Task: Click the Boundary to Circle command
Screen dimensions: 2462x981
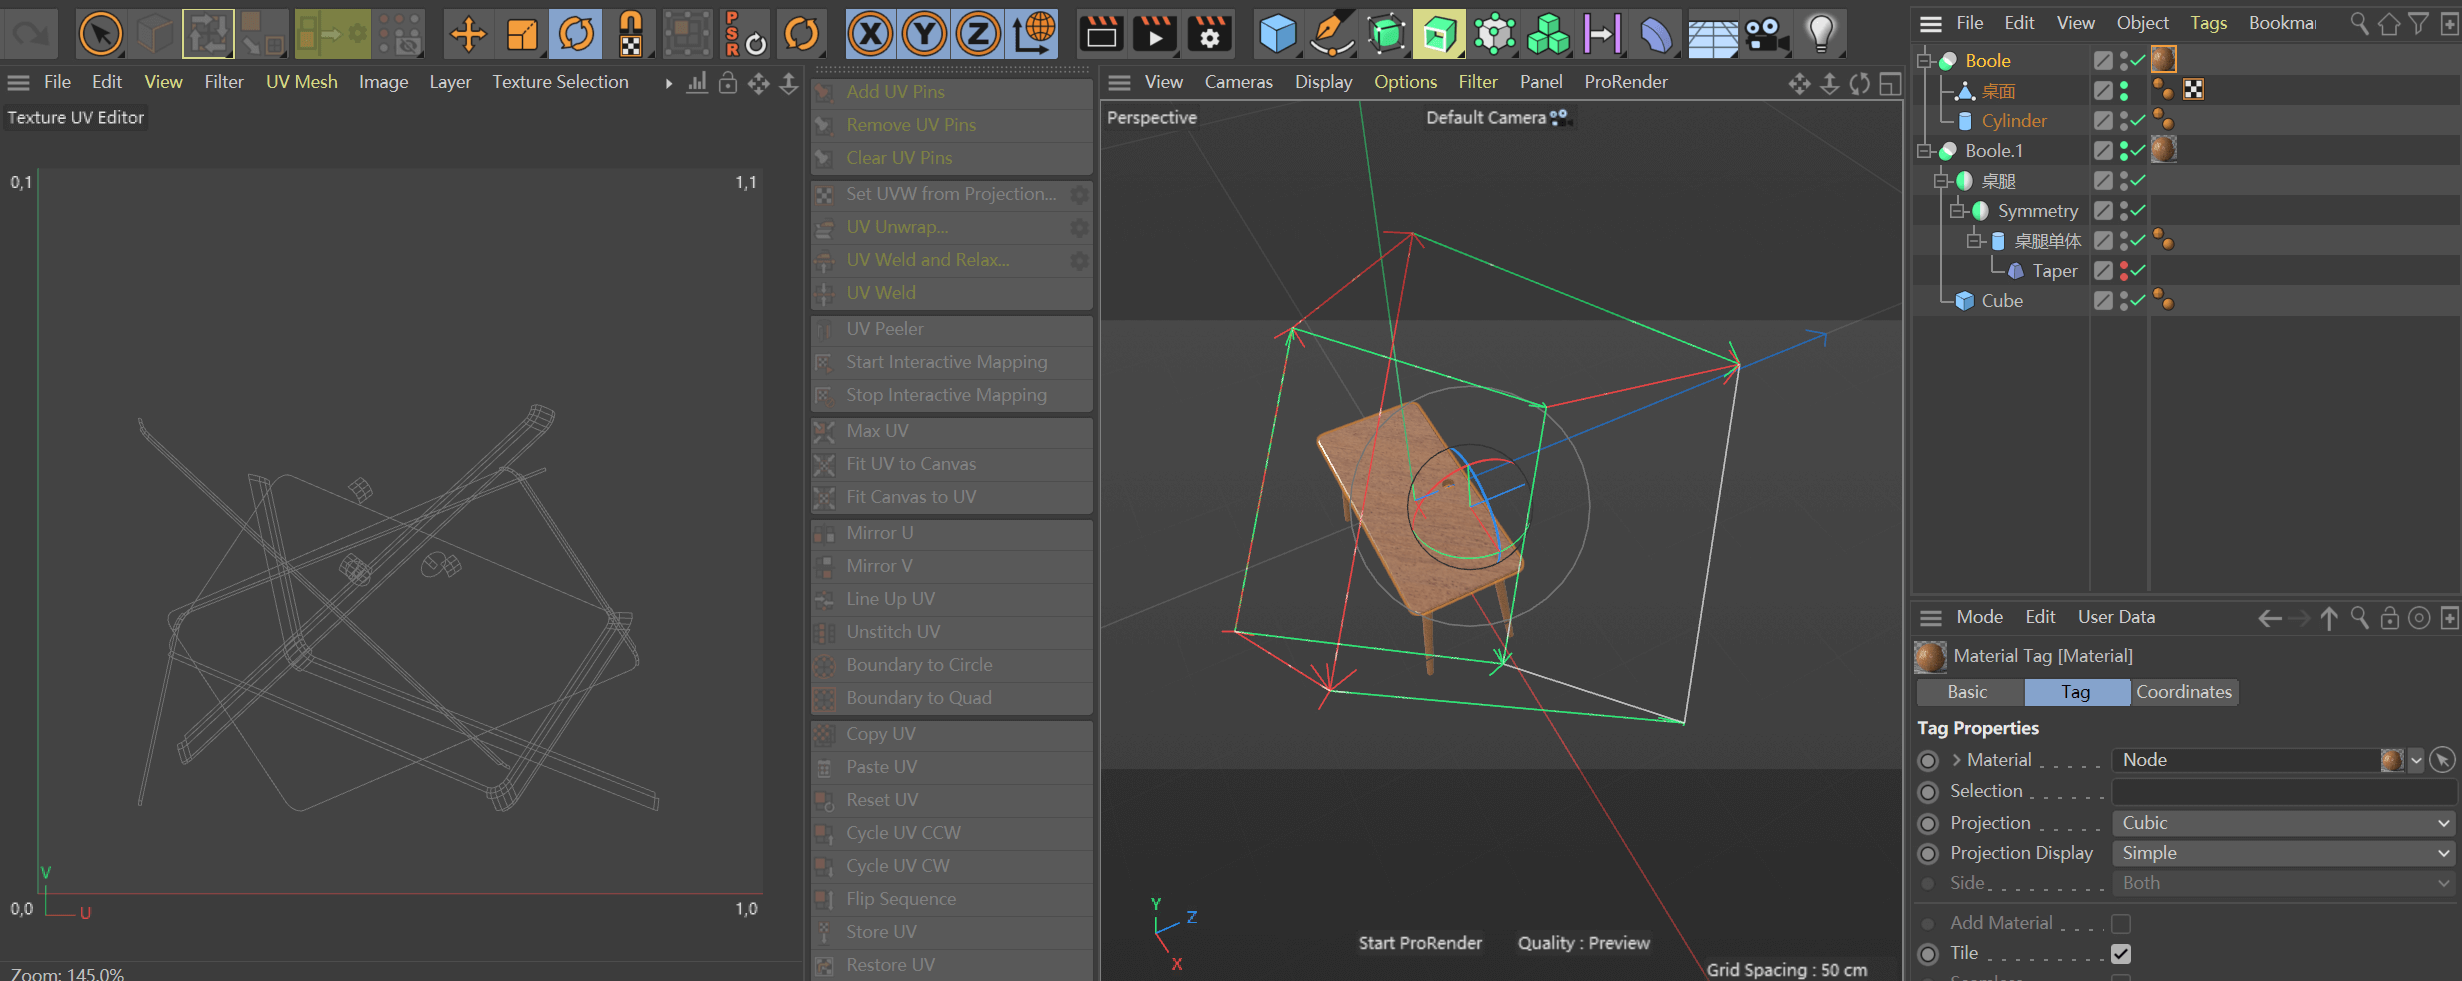Action: [x=951, y=665]
